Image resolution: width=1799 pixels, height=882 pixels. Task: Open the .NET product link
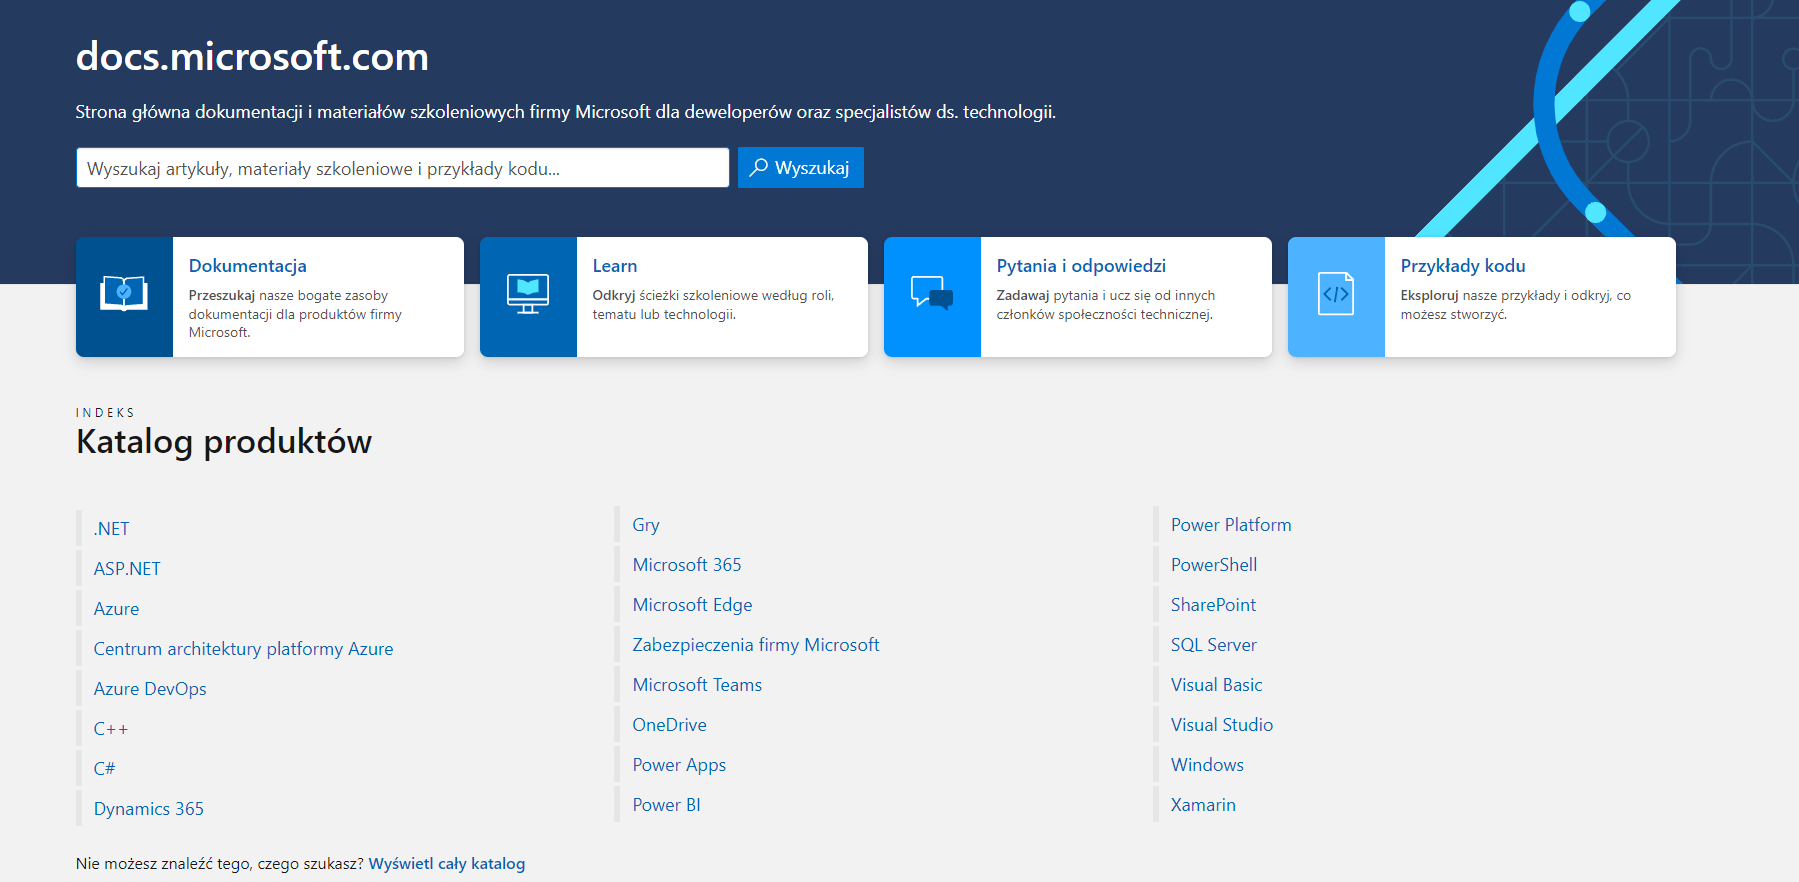pos(111,529)
